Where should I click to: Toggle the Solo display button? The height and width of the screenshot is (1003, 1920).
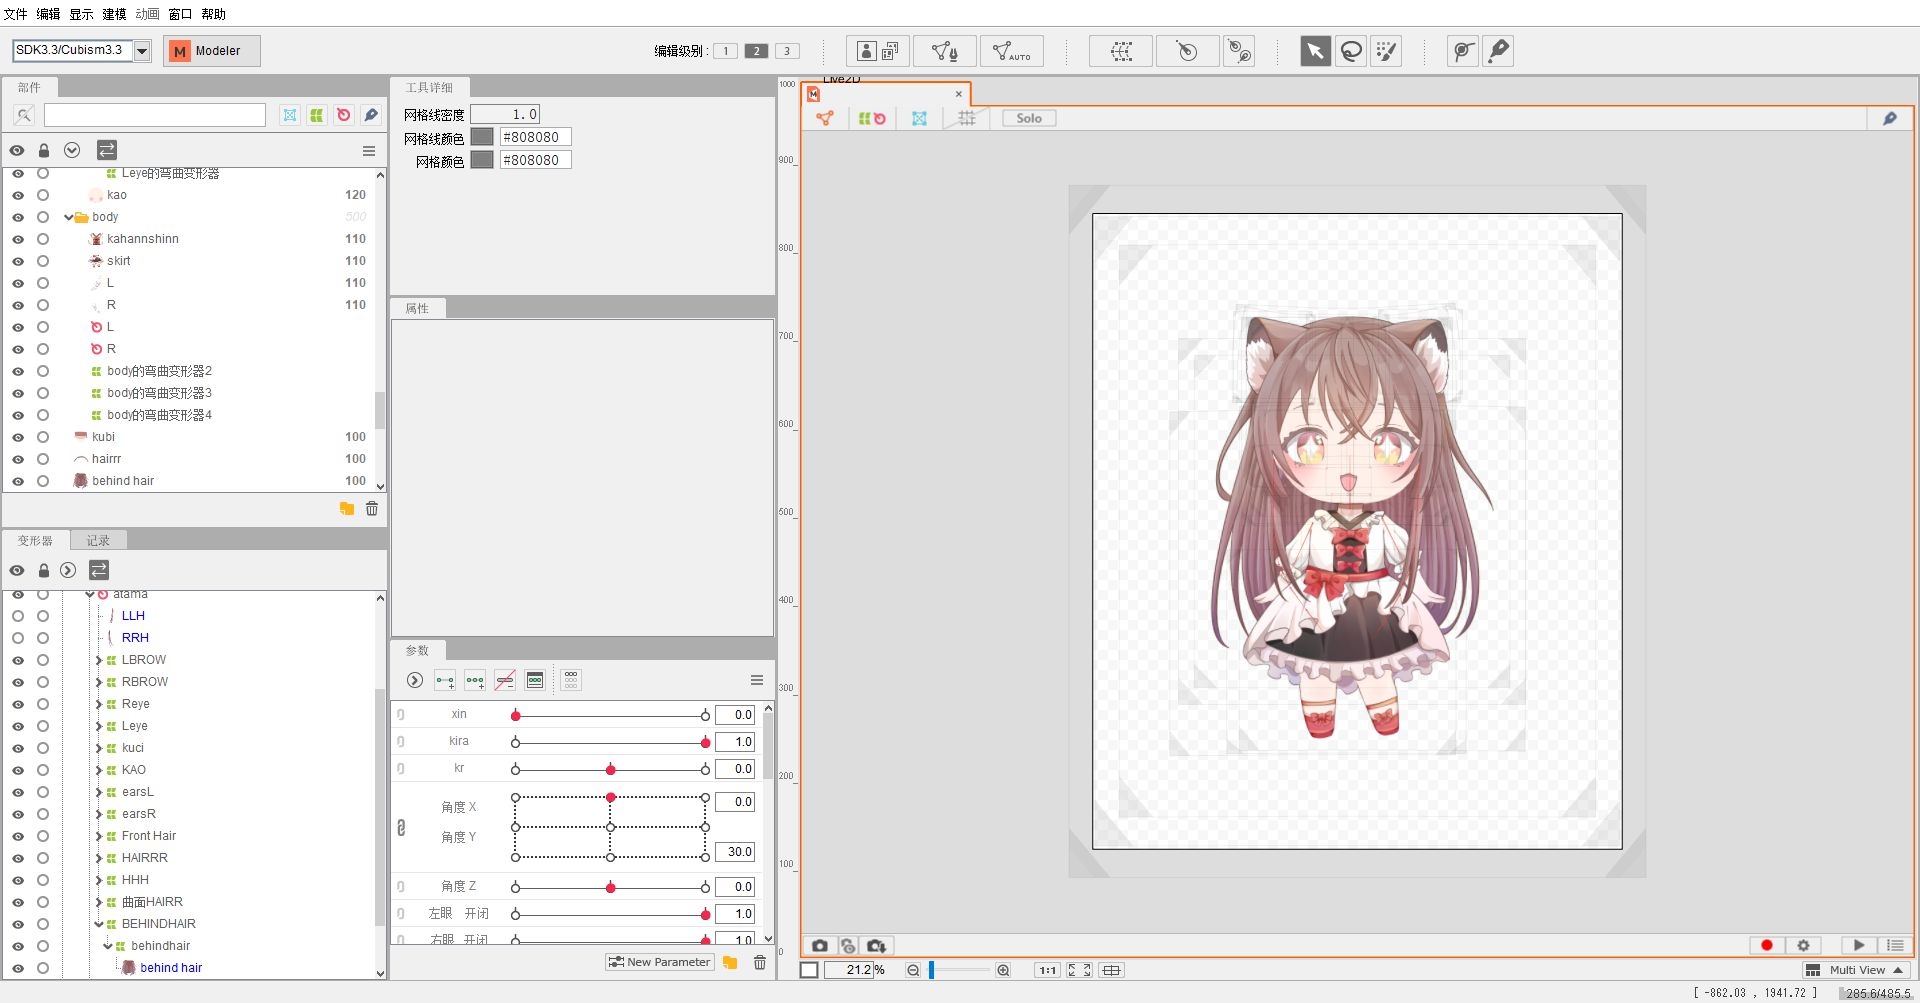1029,118
